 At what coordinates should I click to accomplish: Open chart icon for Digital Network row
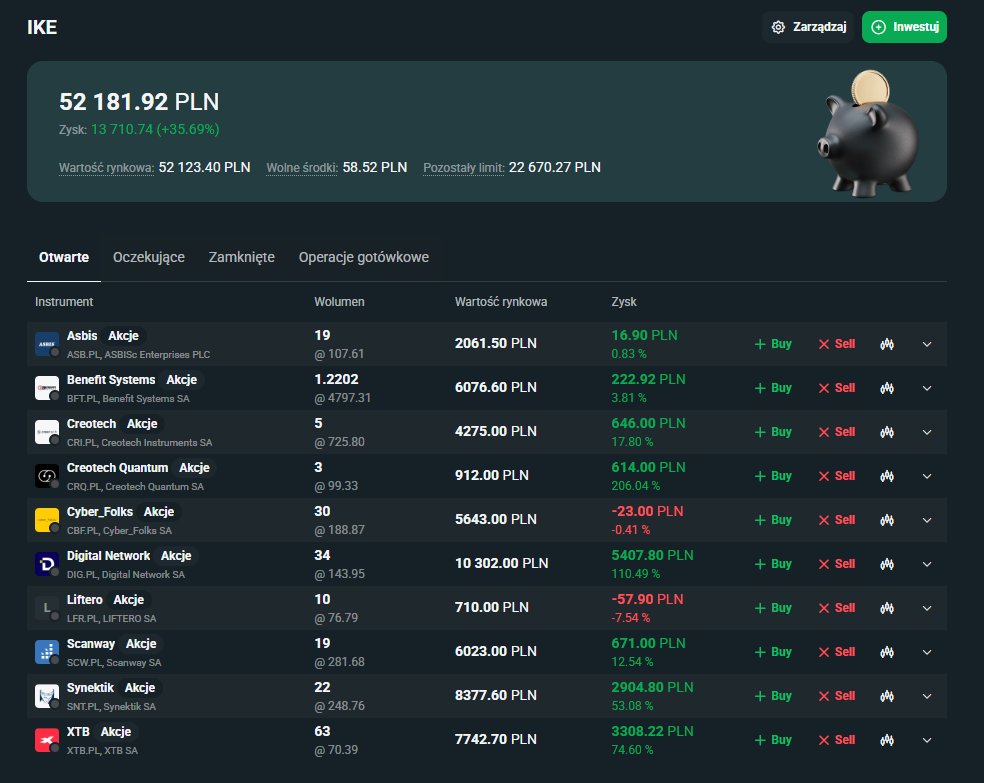887,563
